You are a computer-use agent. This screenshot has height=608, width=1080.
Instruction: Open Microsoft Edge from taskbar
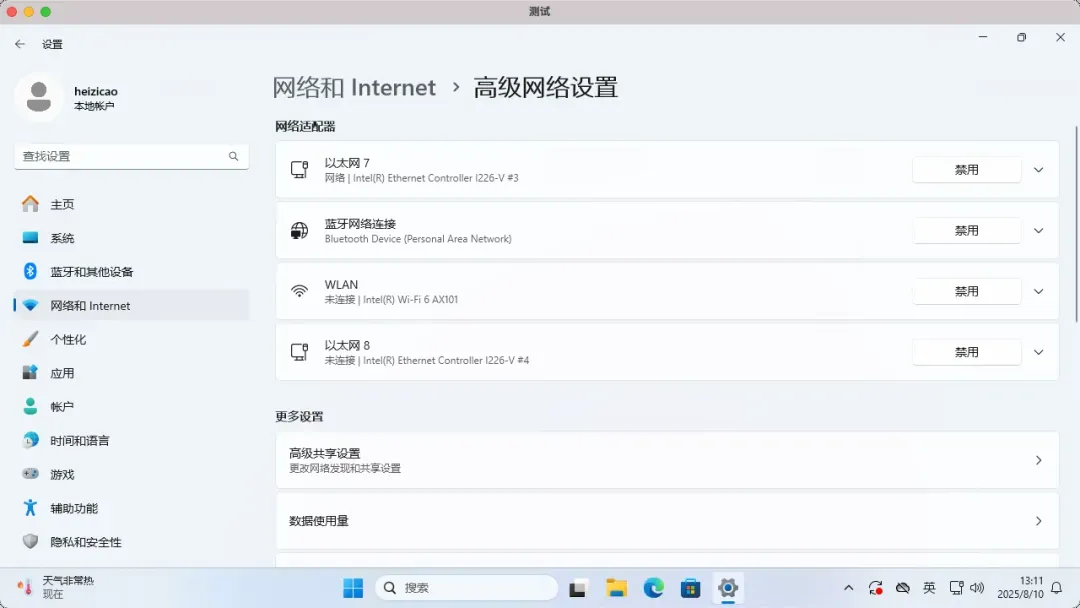[x=653, y=588]
